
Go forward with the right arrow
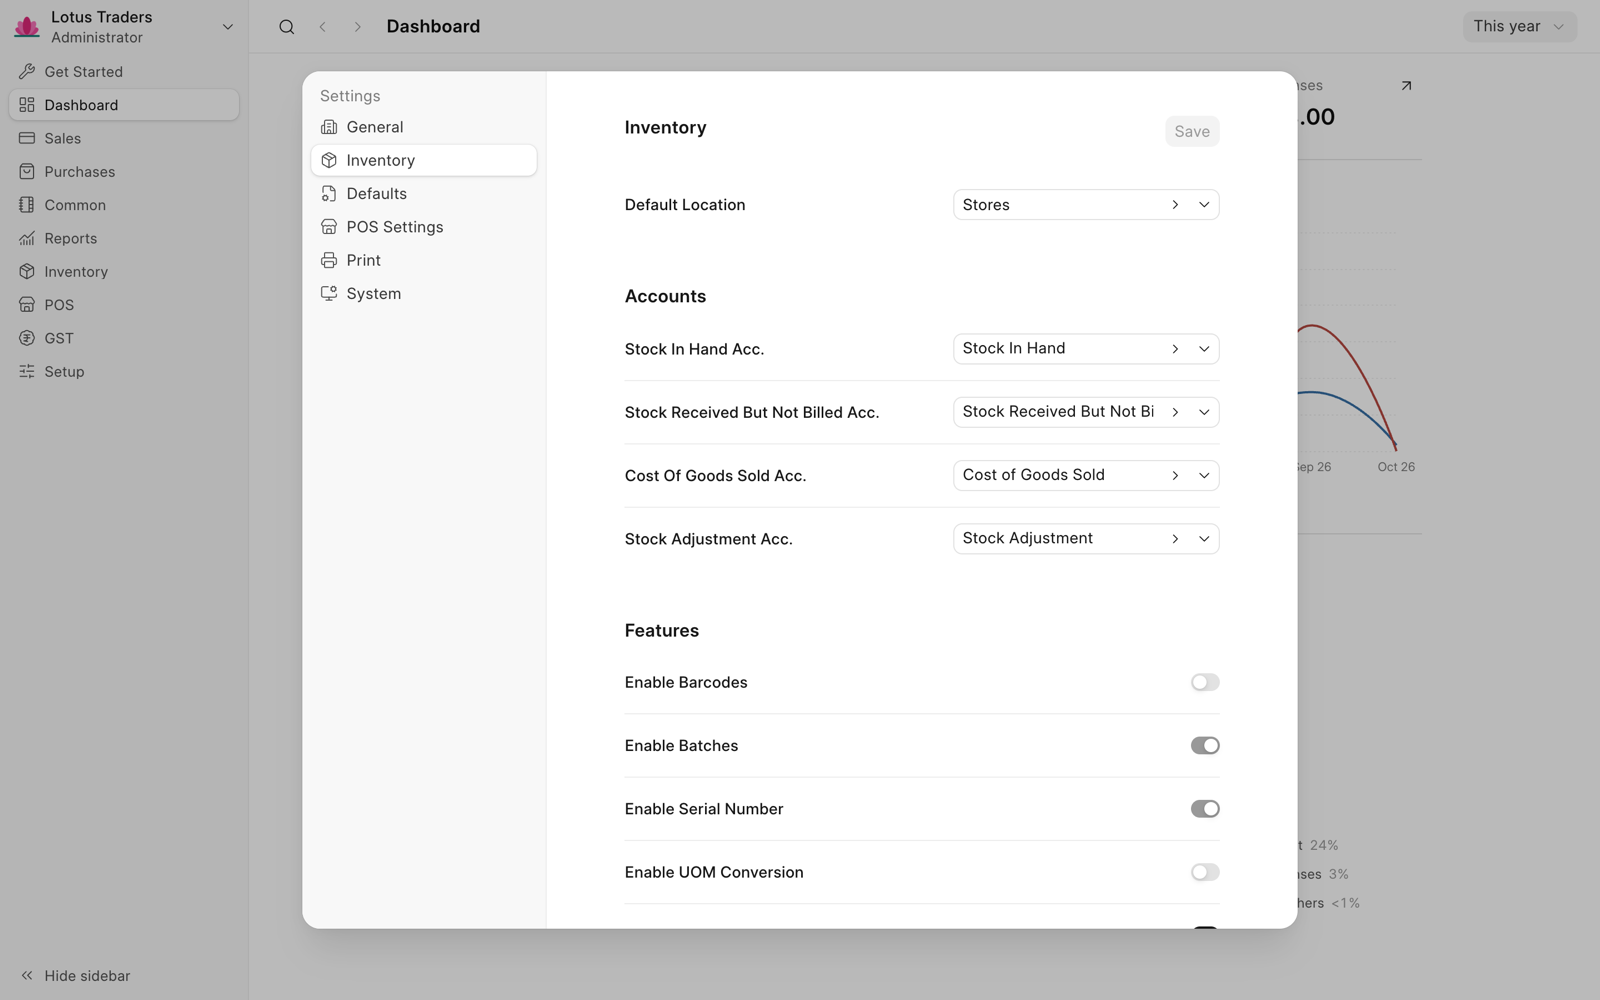357,27
